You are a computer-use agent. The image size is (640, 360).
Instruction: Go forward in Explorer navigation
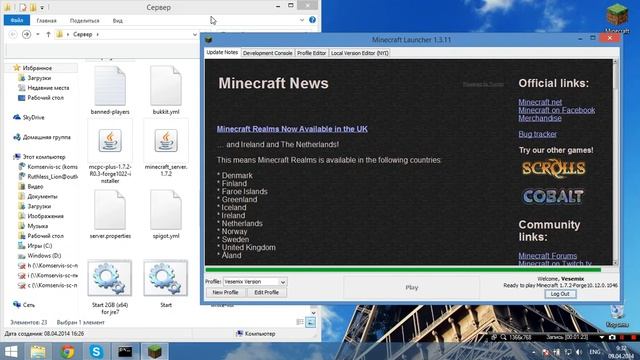(27, 34)
